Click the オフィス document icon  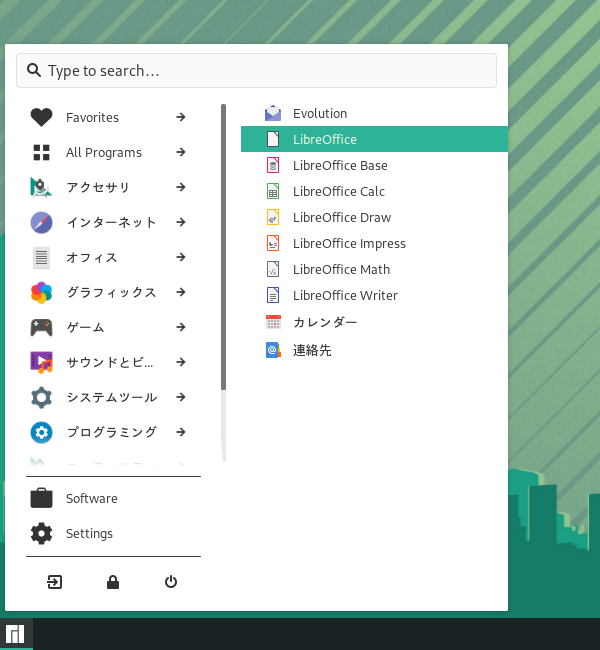tap(41, 257)
